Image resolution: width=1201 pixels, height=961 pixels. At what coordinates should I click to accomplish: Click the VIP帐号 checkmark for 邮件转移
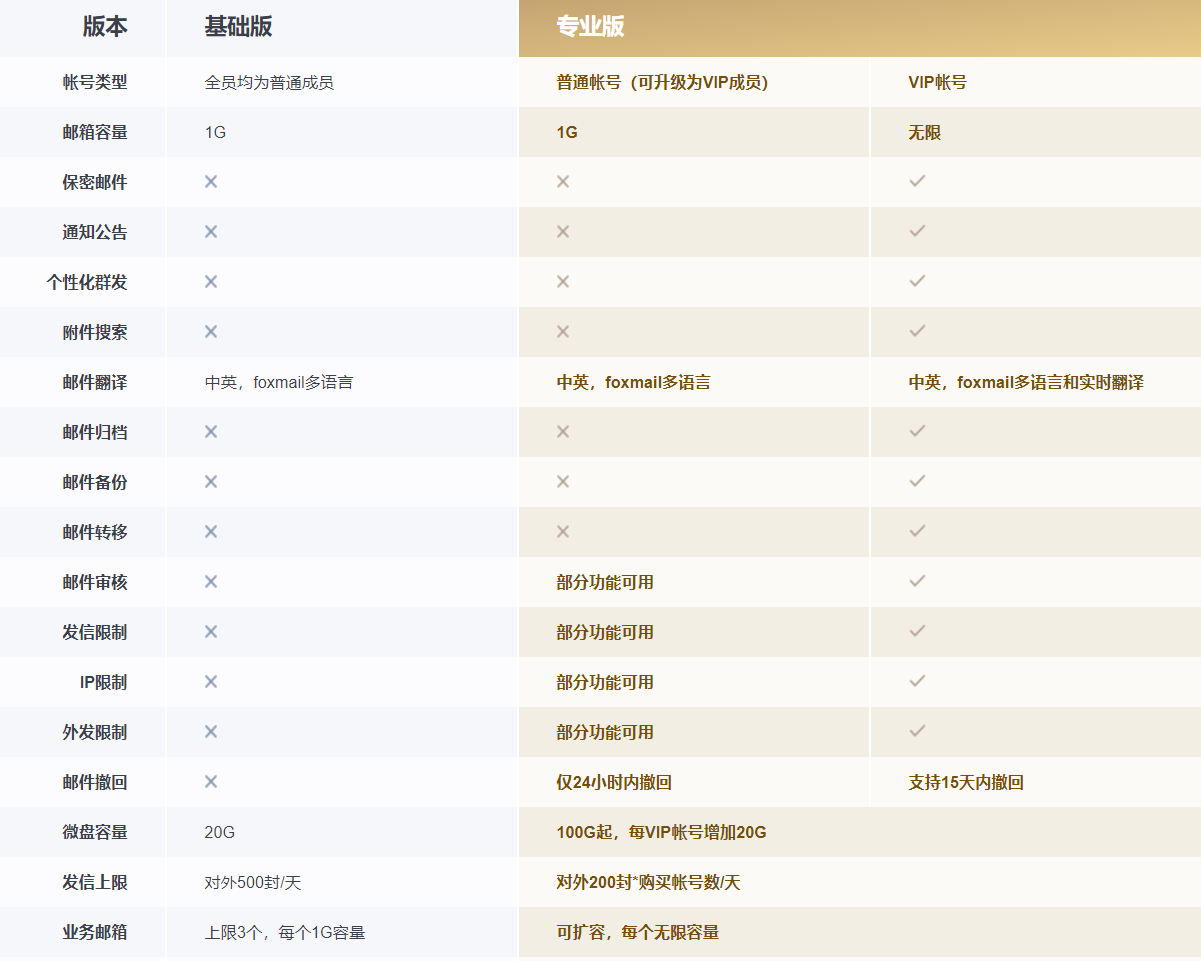click(x=917, y=532)
